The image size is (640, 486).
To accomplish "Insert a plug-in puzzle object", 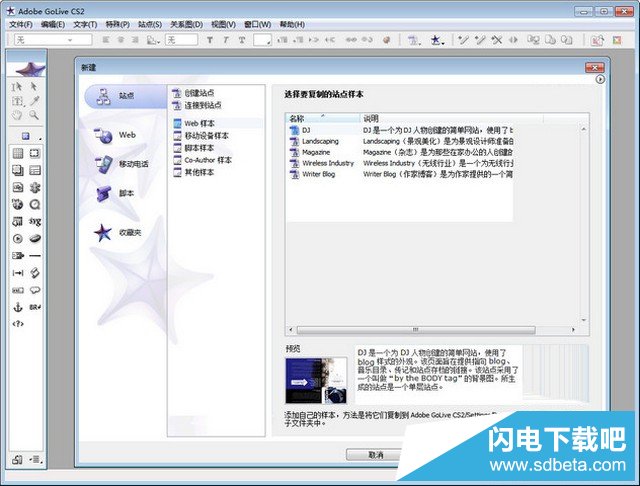I will point(35,187).
